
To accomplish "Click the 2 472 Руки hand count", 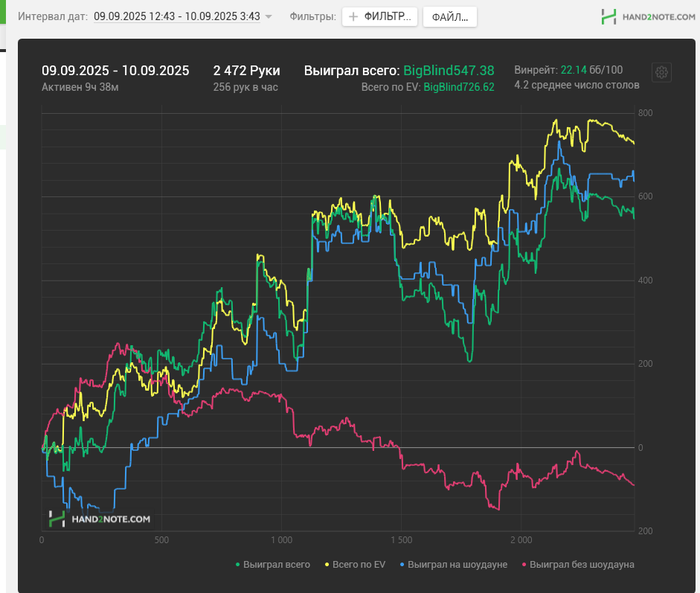I will pos(246,71).
